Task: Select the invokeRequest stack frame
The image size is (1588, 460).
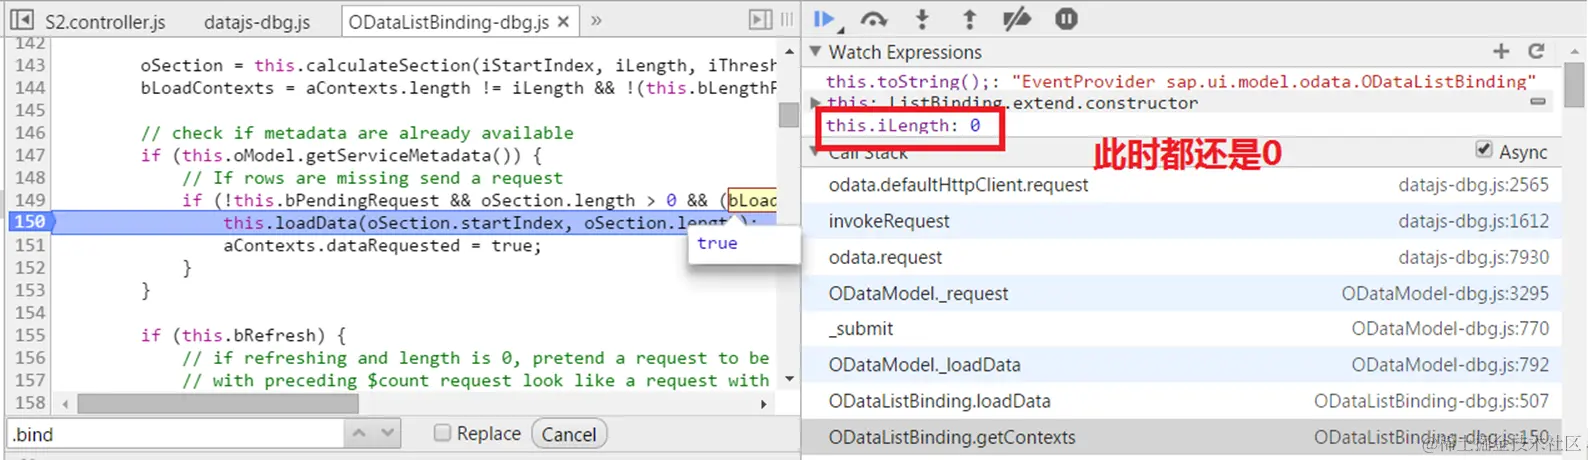Action: pos(1181,221)
